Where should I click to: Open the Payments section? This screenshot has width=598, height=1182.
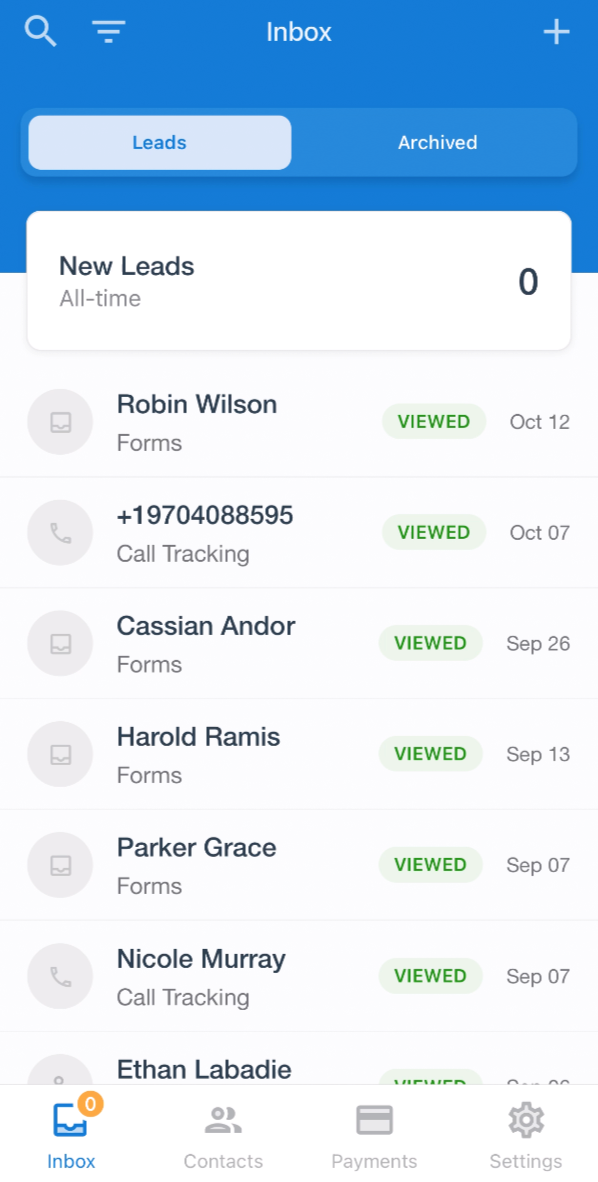coord(374,1135)
